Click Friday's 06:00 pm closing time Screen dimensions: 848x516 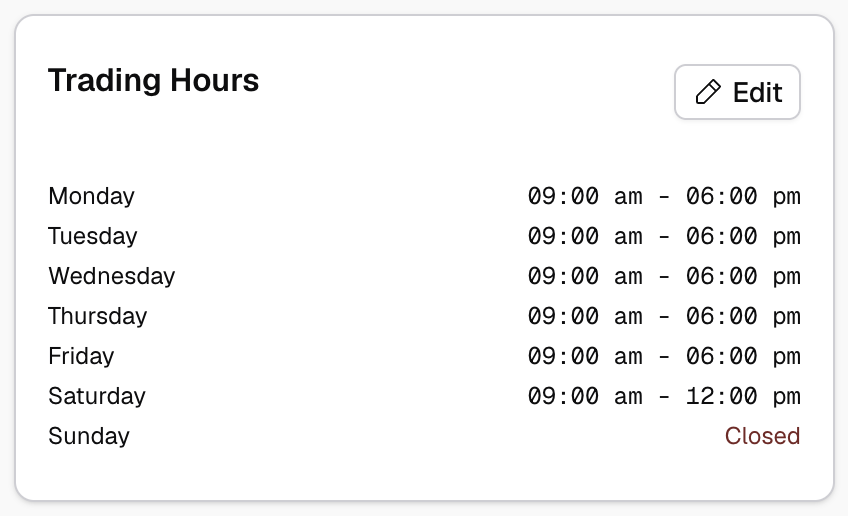pyautogui.click(x=743, y=356)
